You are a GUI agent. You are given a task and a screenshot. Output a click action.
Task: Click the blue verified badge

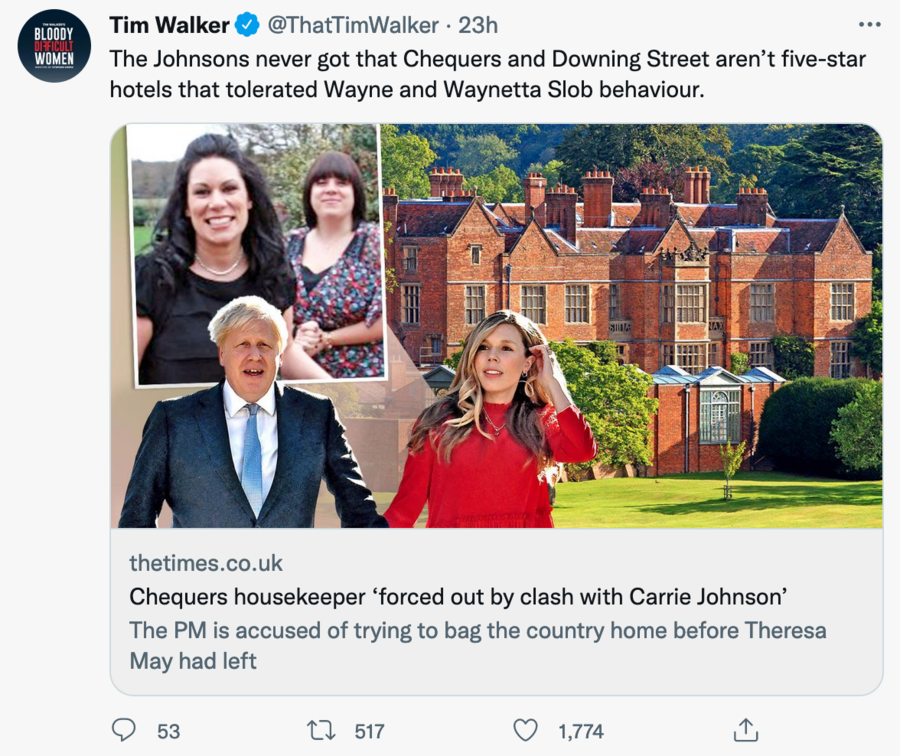click(x=247, y=25)
